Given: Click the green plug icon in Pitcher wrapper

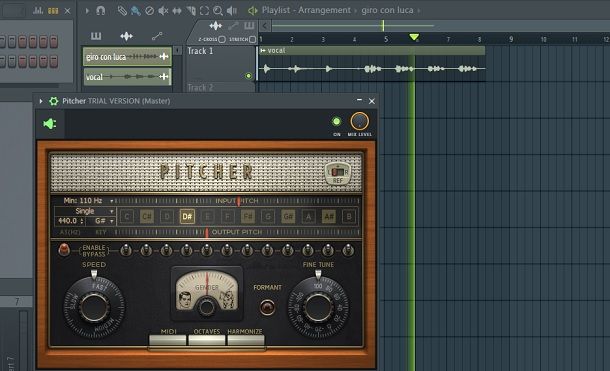Looking at the screenshot, I should point(50,124).
